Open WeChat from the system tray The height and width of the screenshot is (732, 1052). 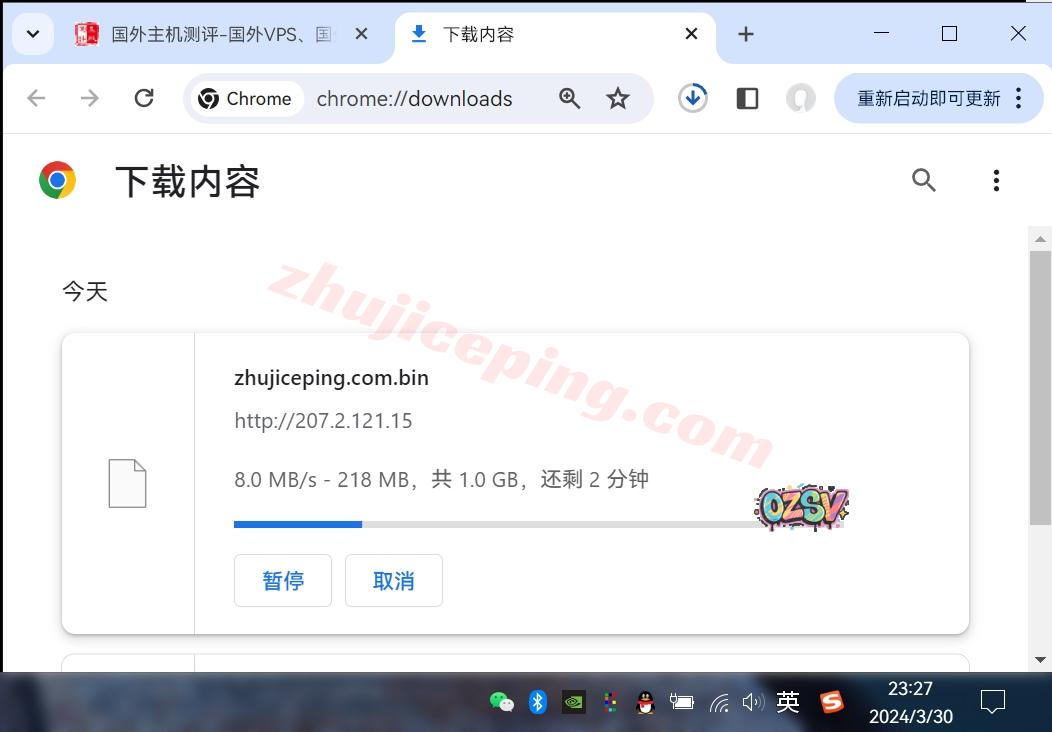tap(501, 702)
